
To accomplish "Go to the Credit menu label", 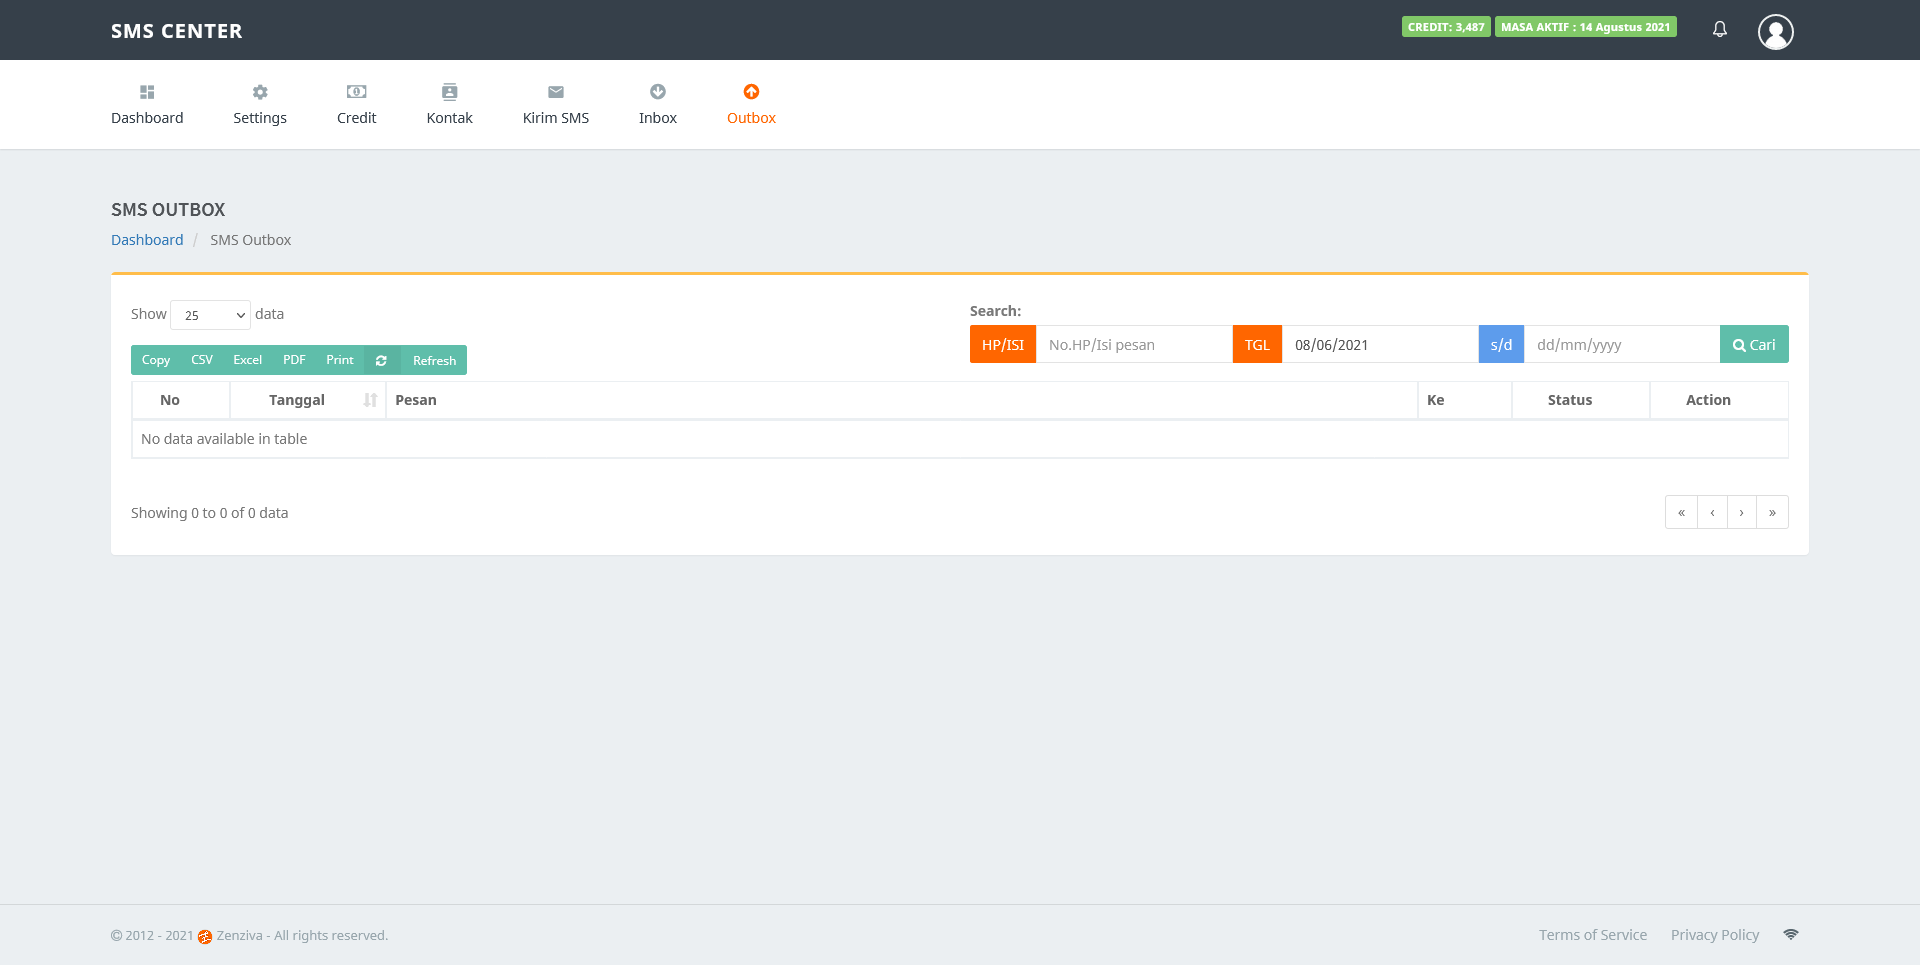I will [356, 118].
